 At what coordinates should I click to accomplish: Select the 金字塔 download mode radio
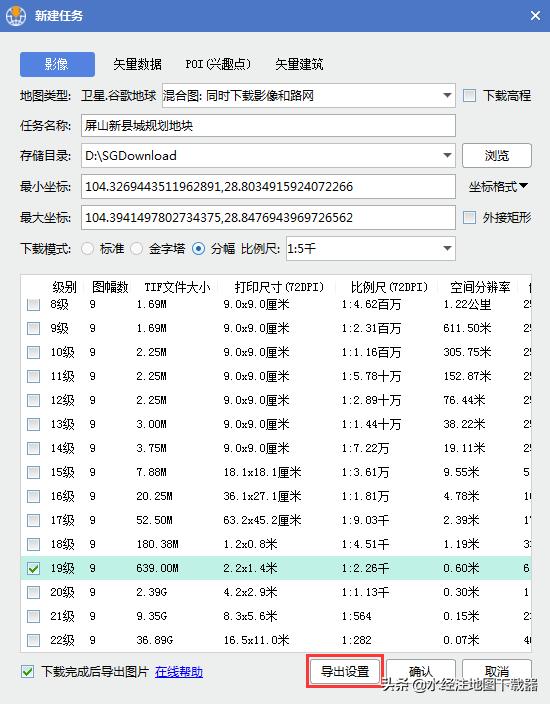click(137, 248)
